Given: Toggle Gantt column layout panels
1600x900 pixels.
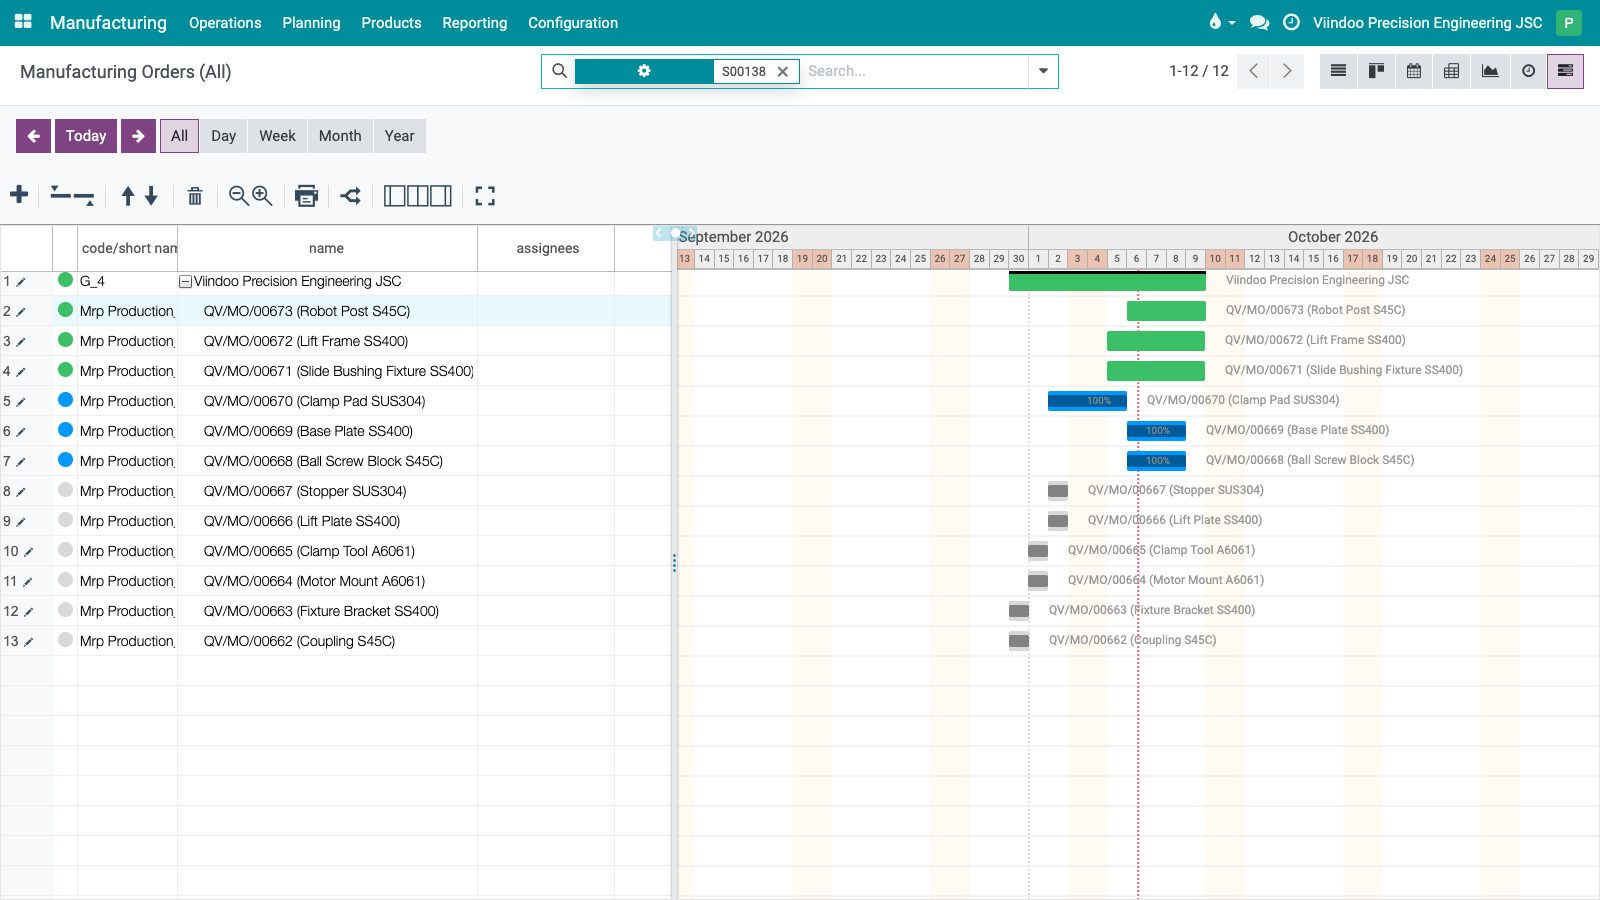Looking at the screenshot, I should [418, 196].
